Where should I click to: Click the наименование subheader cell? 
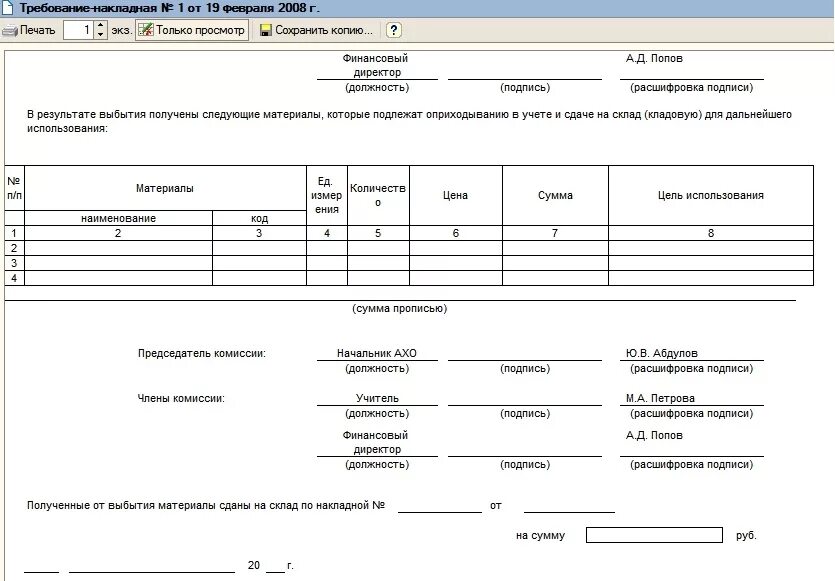[x=118, y=218]
